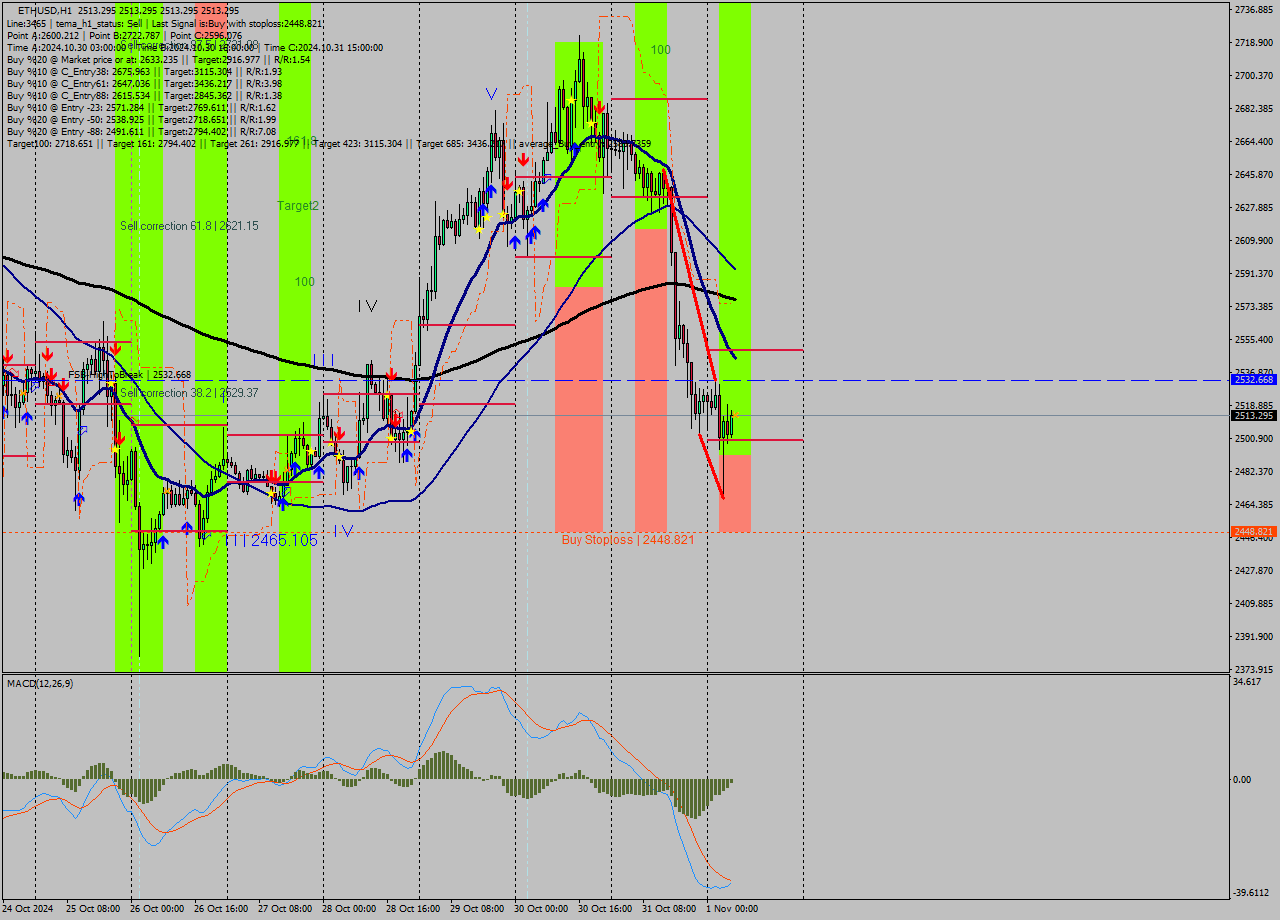
Task: Click the MACD scale value 34.617
Action: tap(1247, 681)
